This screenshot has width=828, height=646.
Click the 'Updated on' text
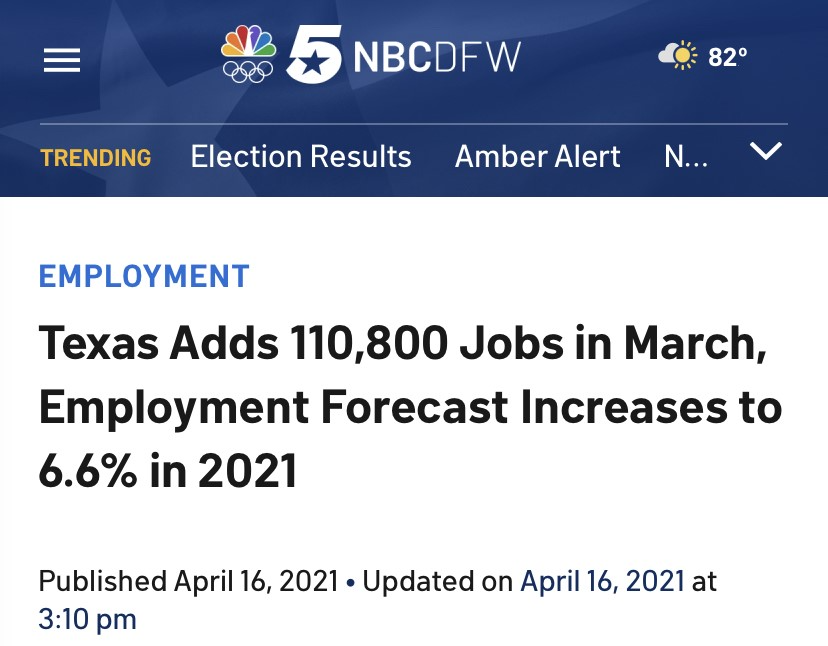coord(437,581)
